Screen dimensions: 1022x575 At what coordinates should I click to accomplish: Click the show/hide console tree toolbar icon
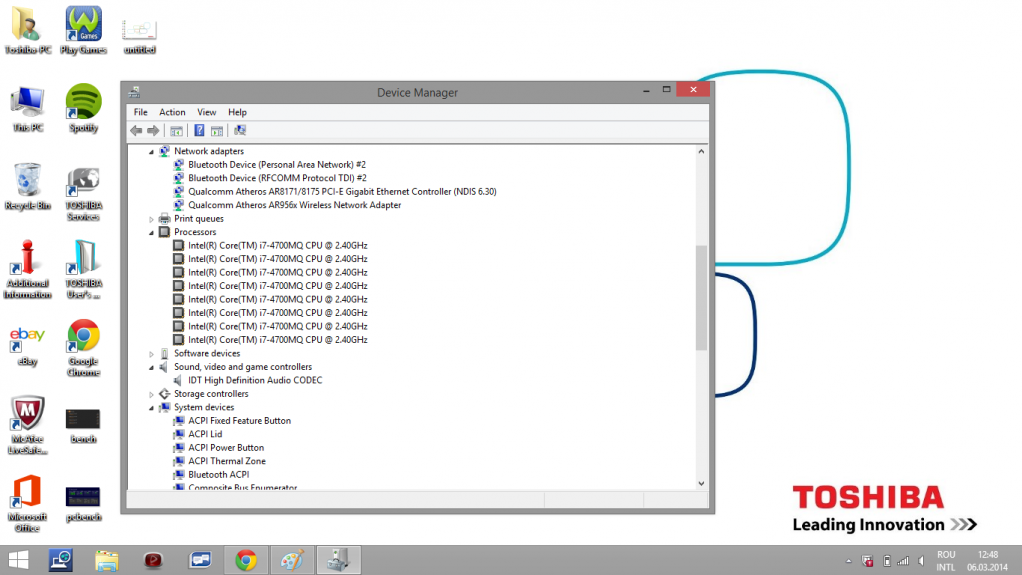point(176,130)
